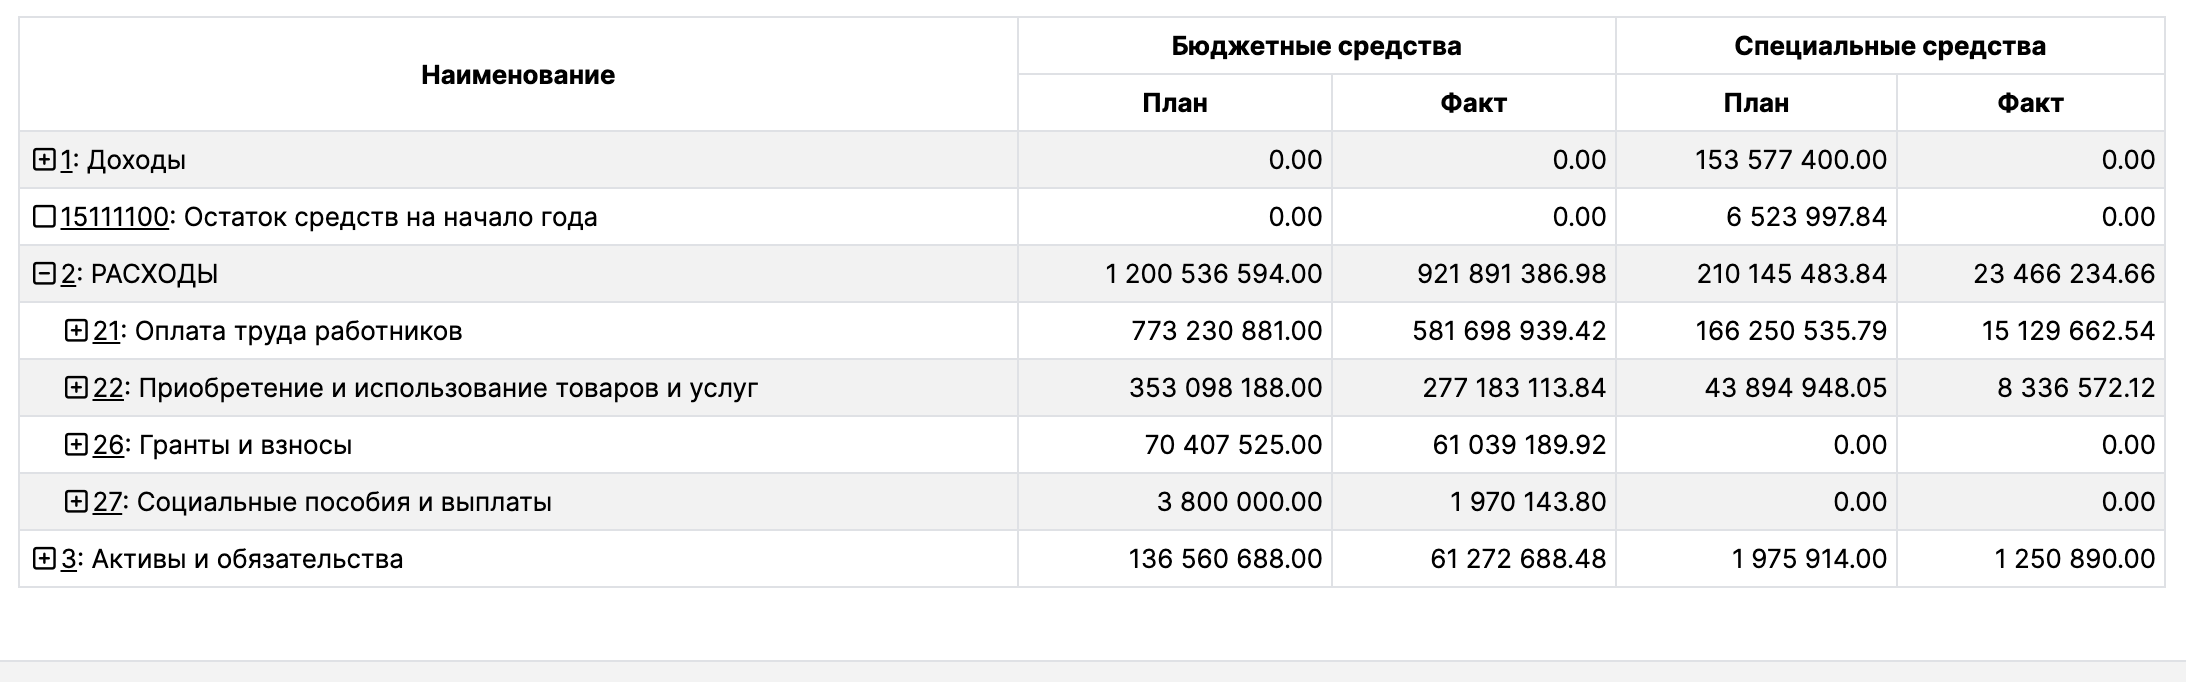Follow code link 2 for РАСХОДЫ

(x=68, y=274)
